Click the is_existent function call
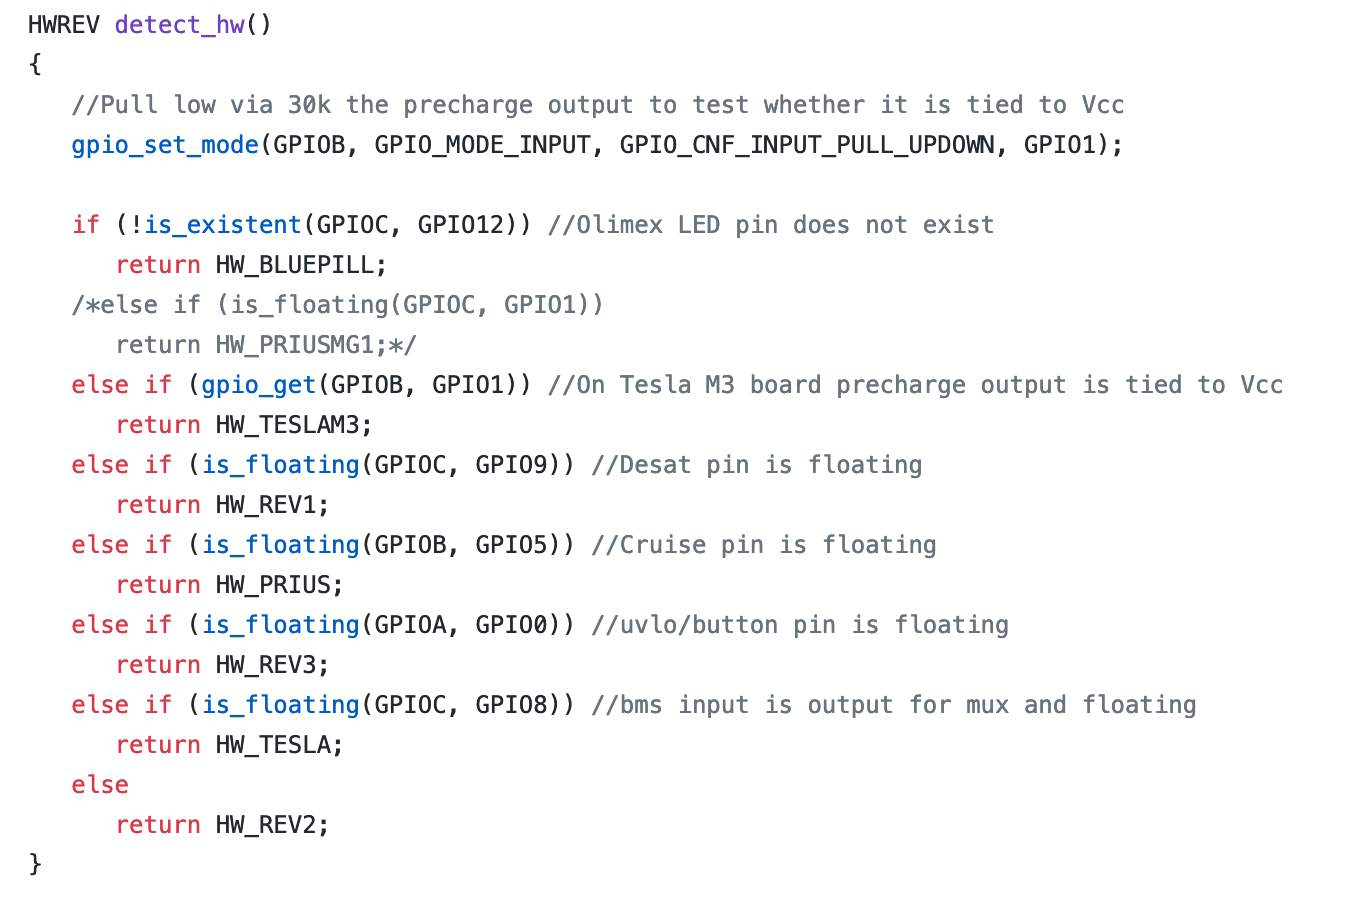 (x=222, y=225)
